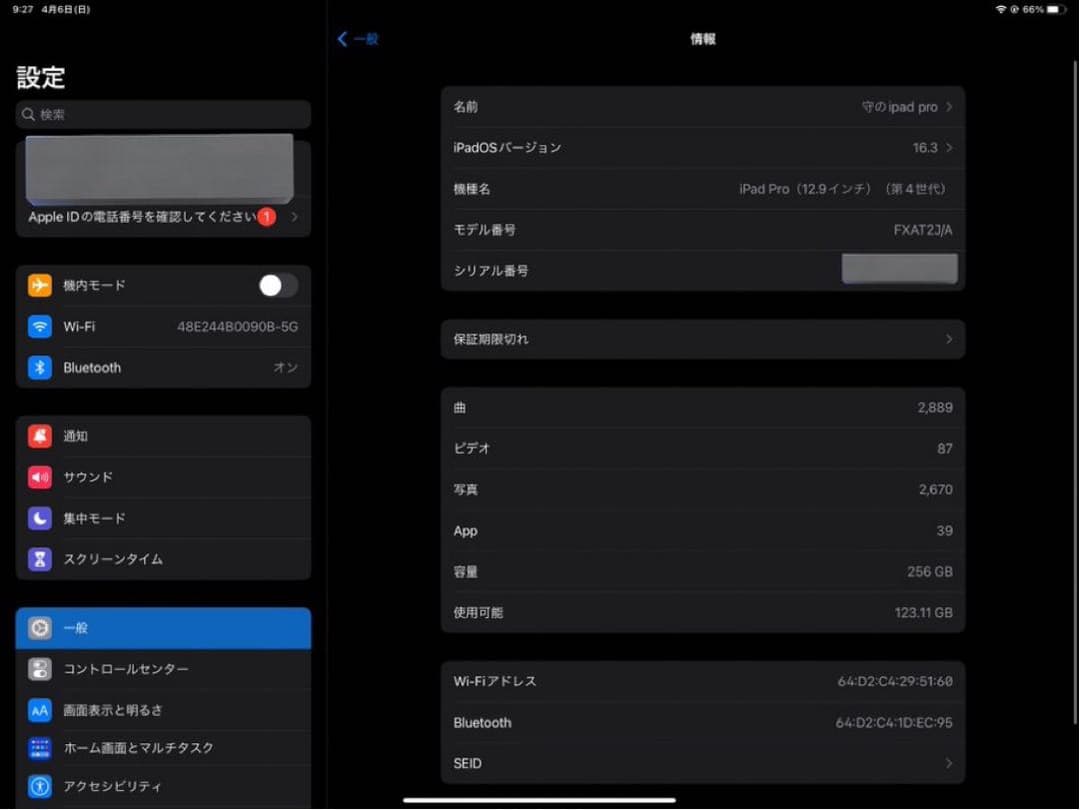Select the アクセシビリティ icon

(38, 787)
